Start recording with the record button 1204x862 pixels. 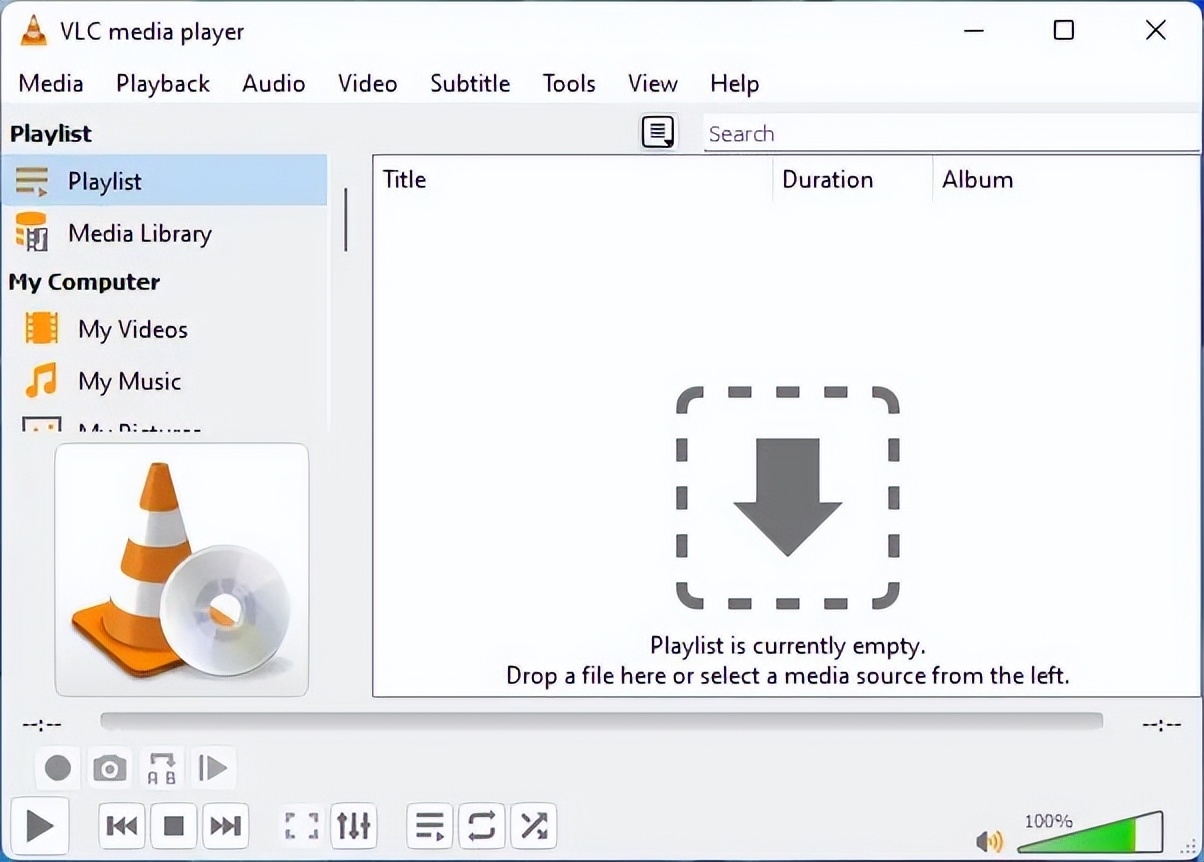(57, 767)
